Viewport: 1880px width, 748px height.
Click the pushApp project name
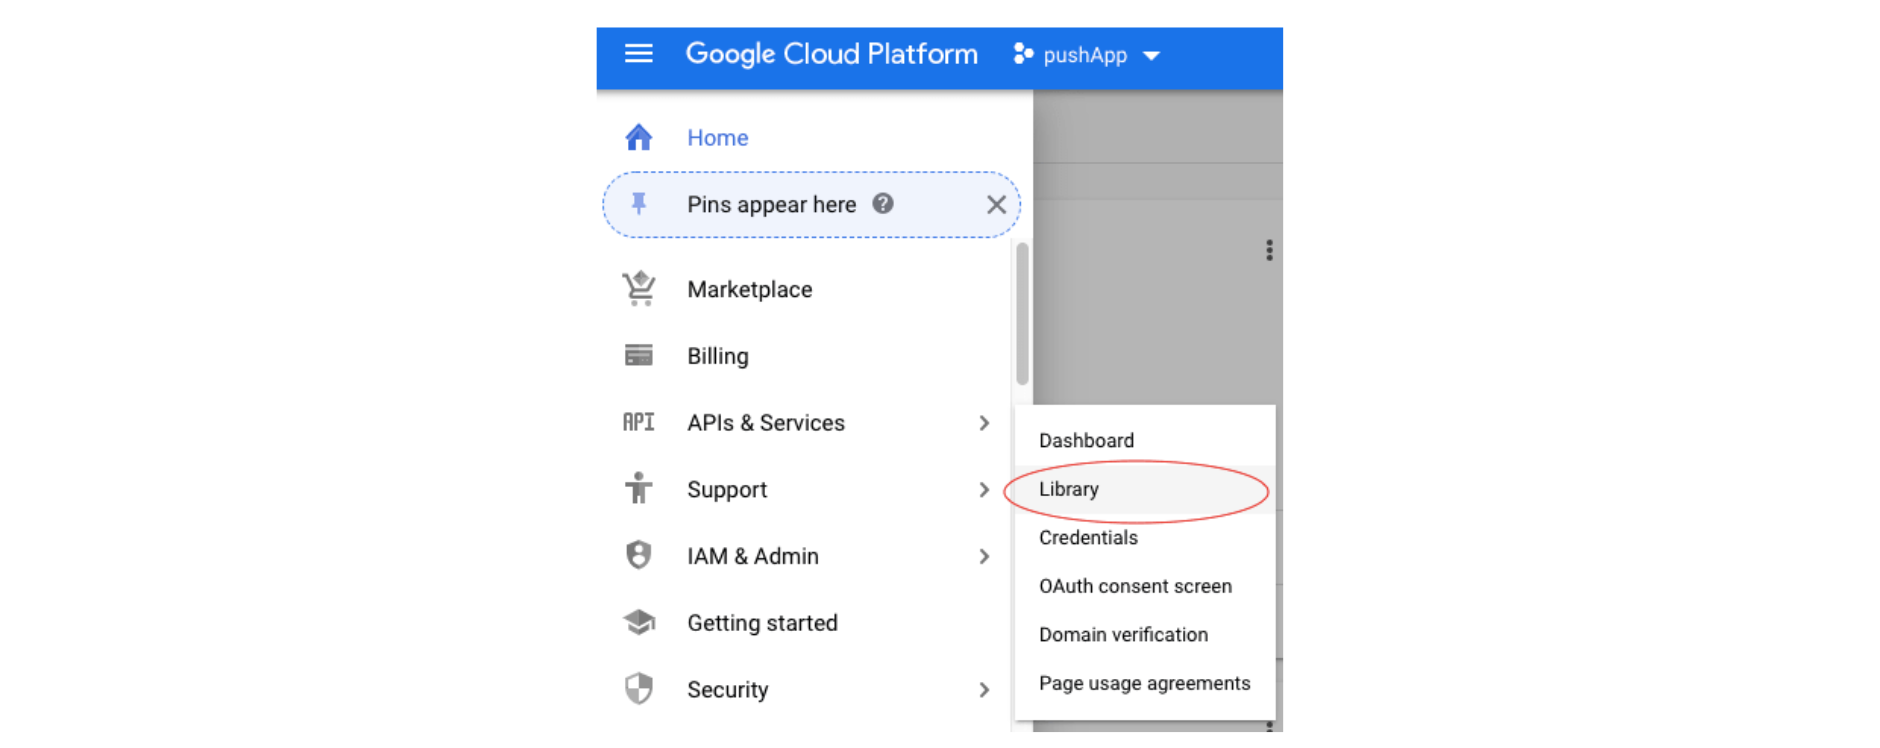[x=1085, y=55]
